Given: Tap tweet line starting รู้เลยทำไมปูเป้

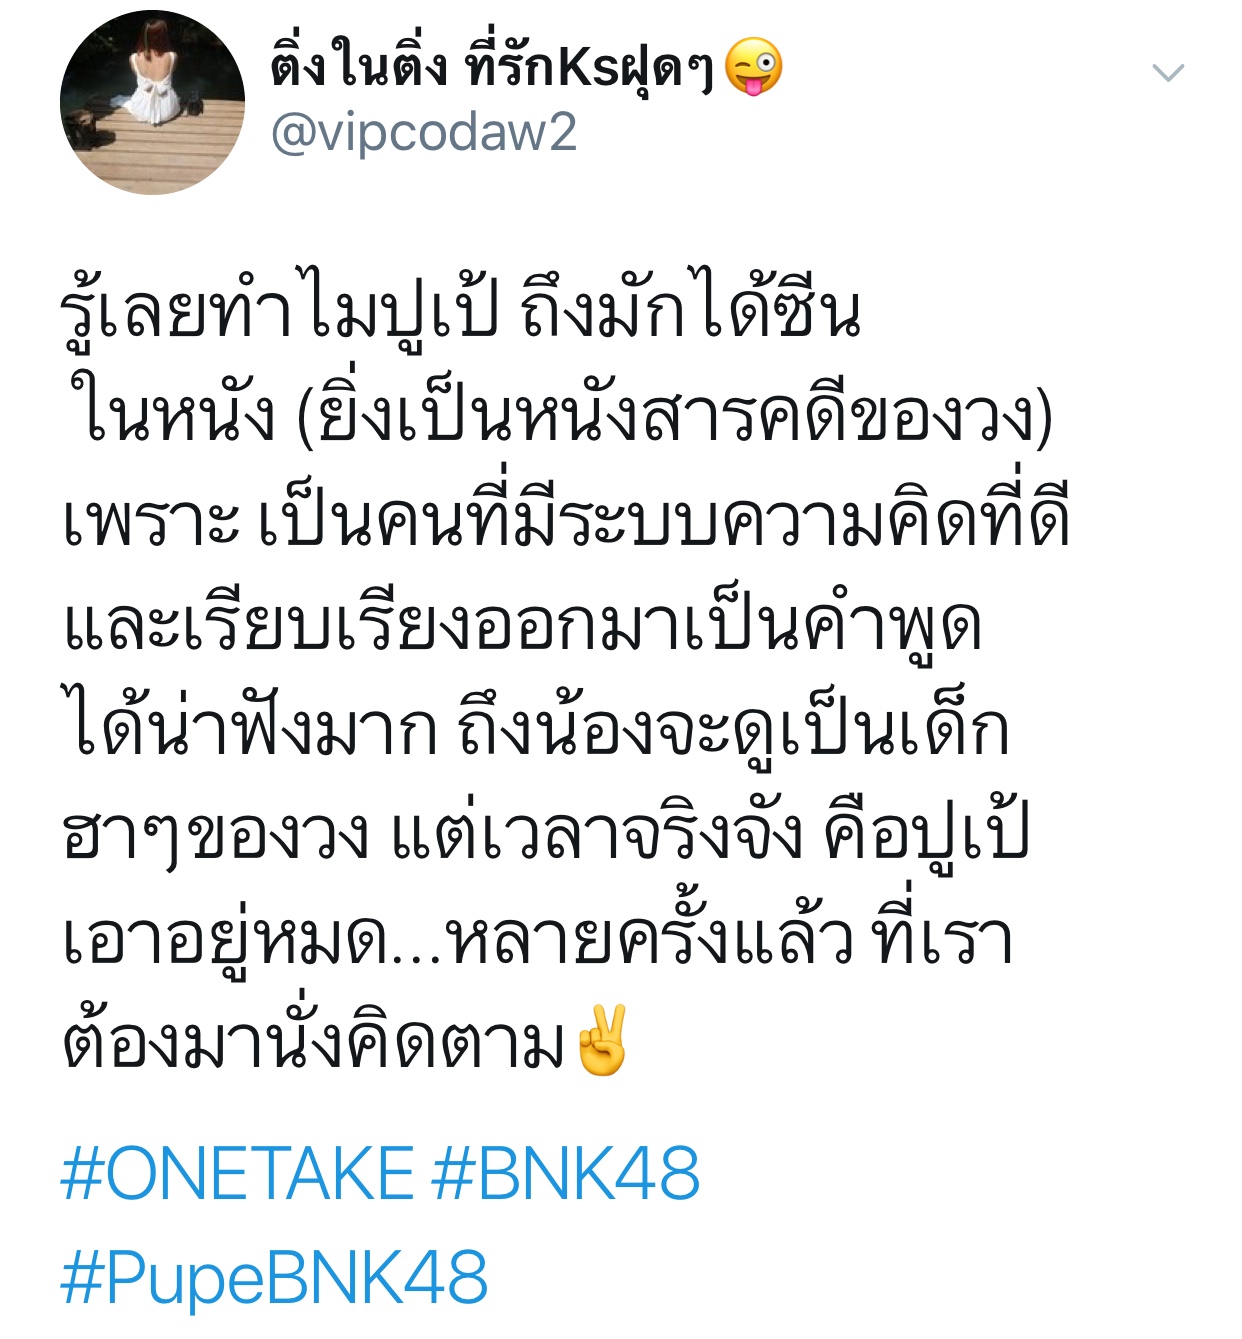Looking at the screenshot, I should coord(461,308).
